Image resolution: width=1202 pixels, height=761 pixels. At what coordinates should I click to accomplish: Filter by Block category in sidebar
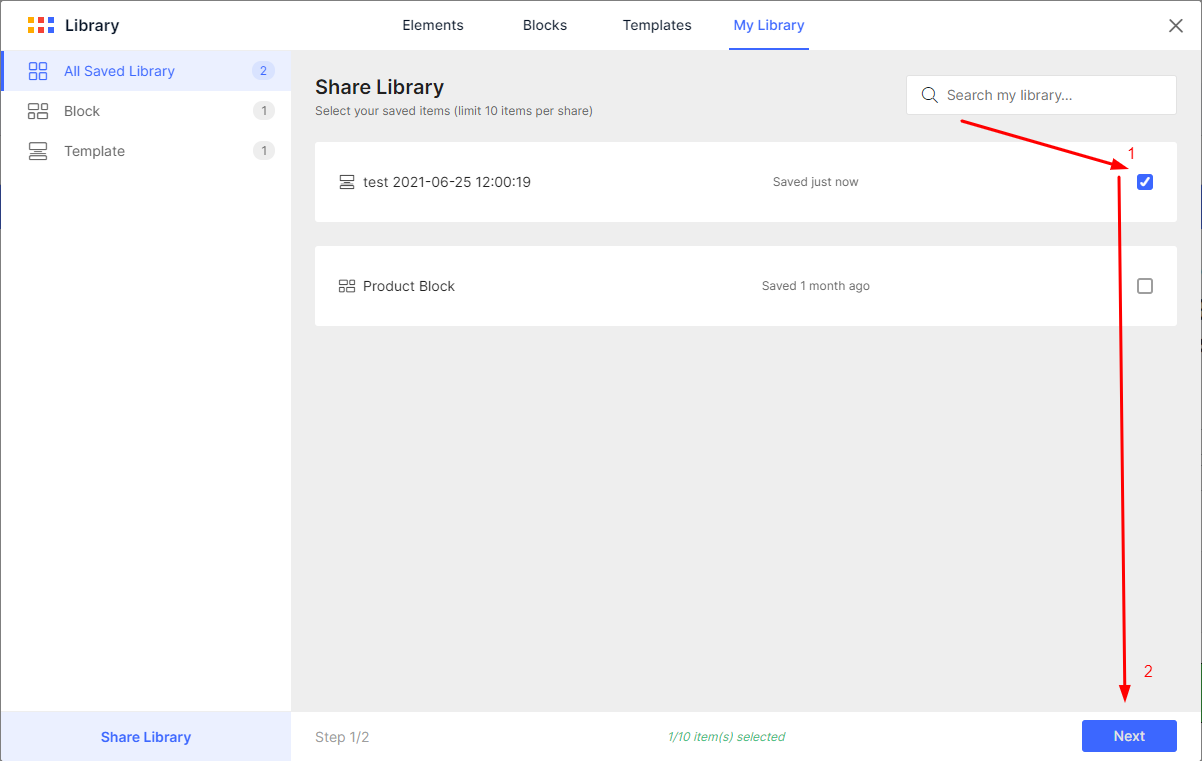pos(82,111)
